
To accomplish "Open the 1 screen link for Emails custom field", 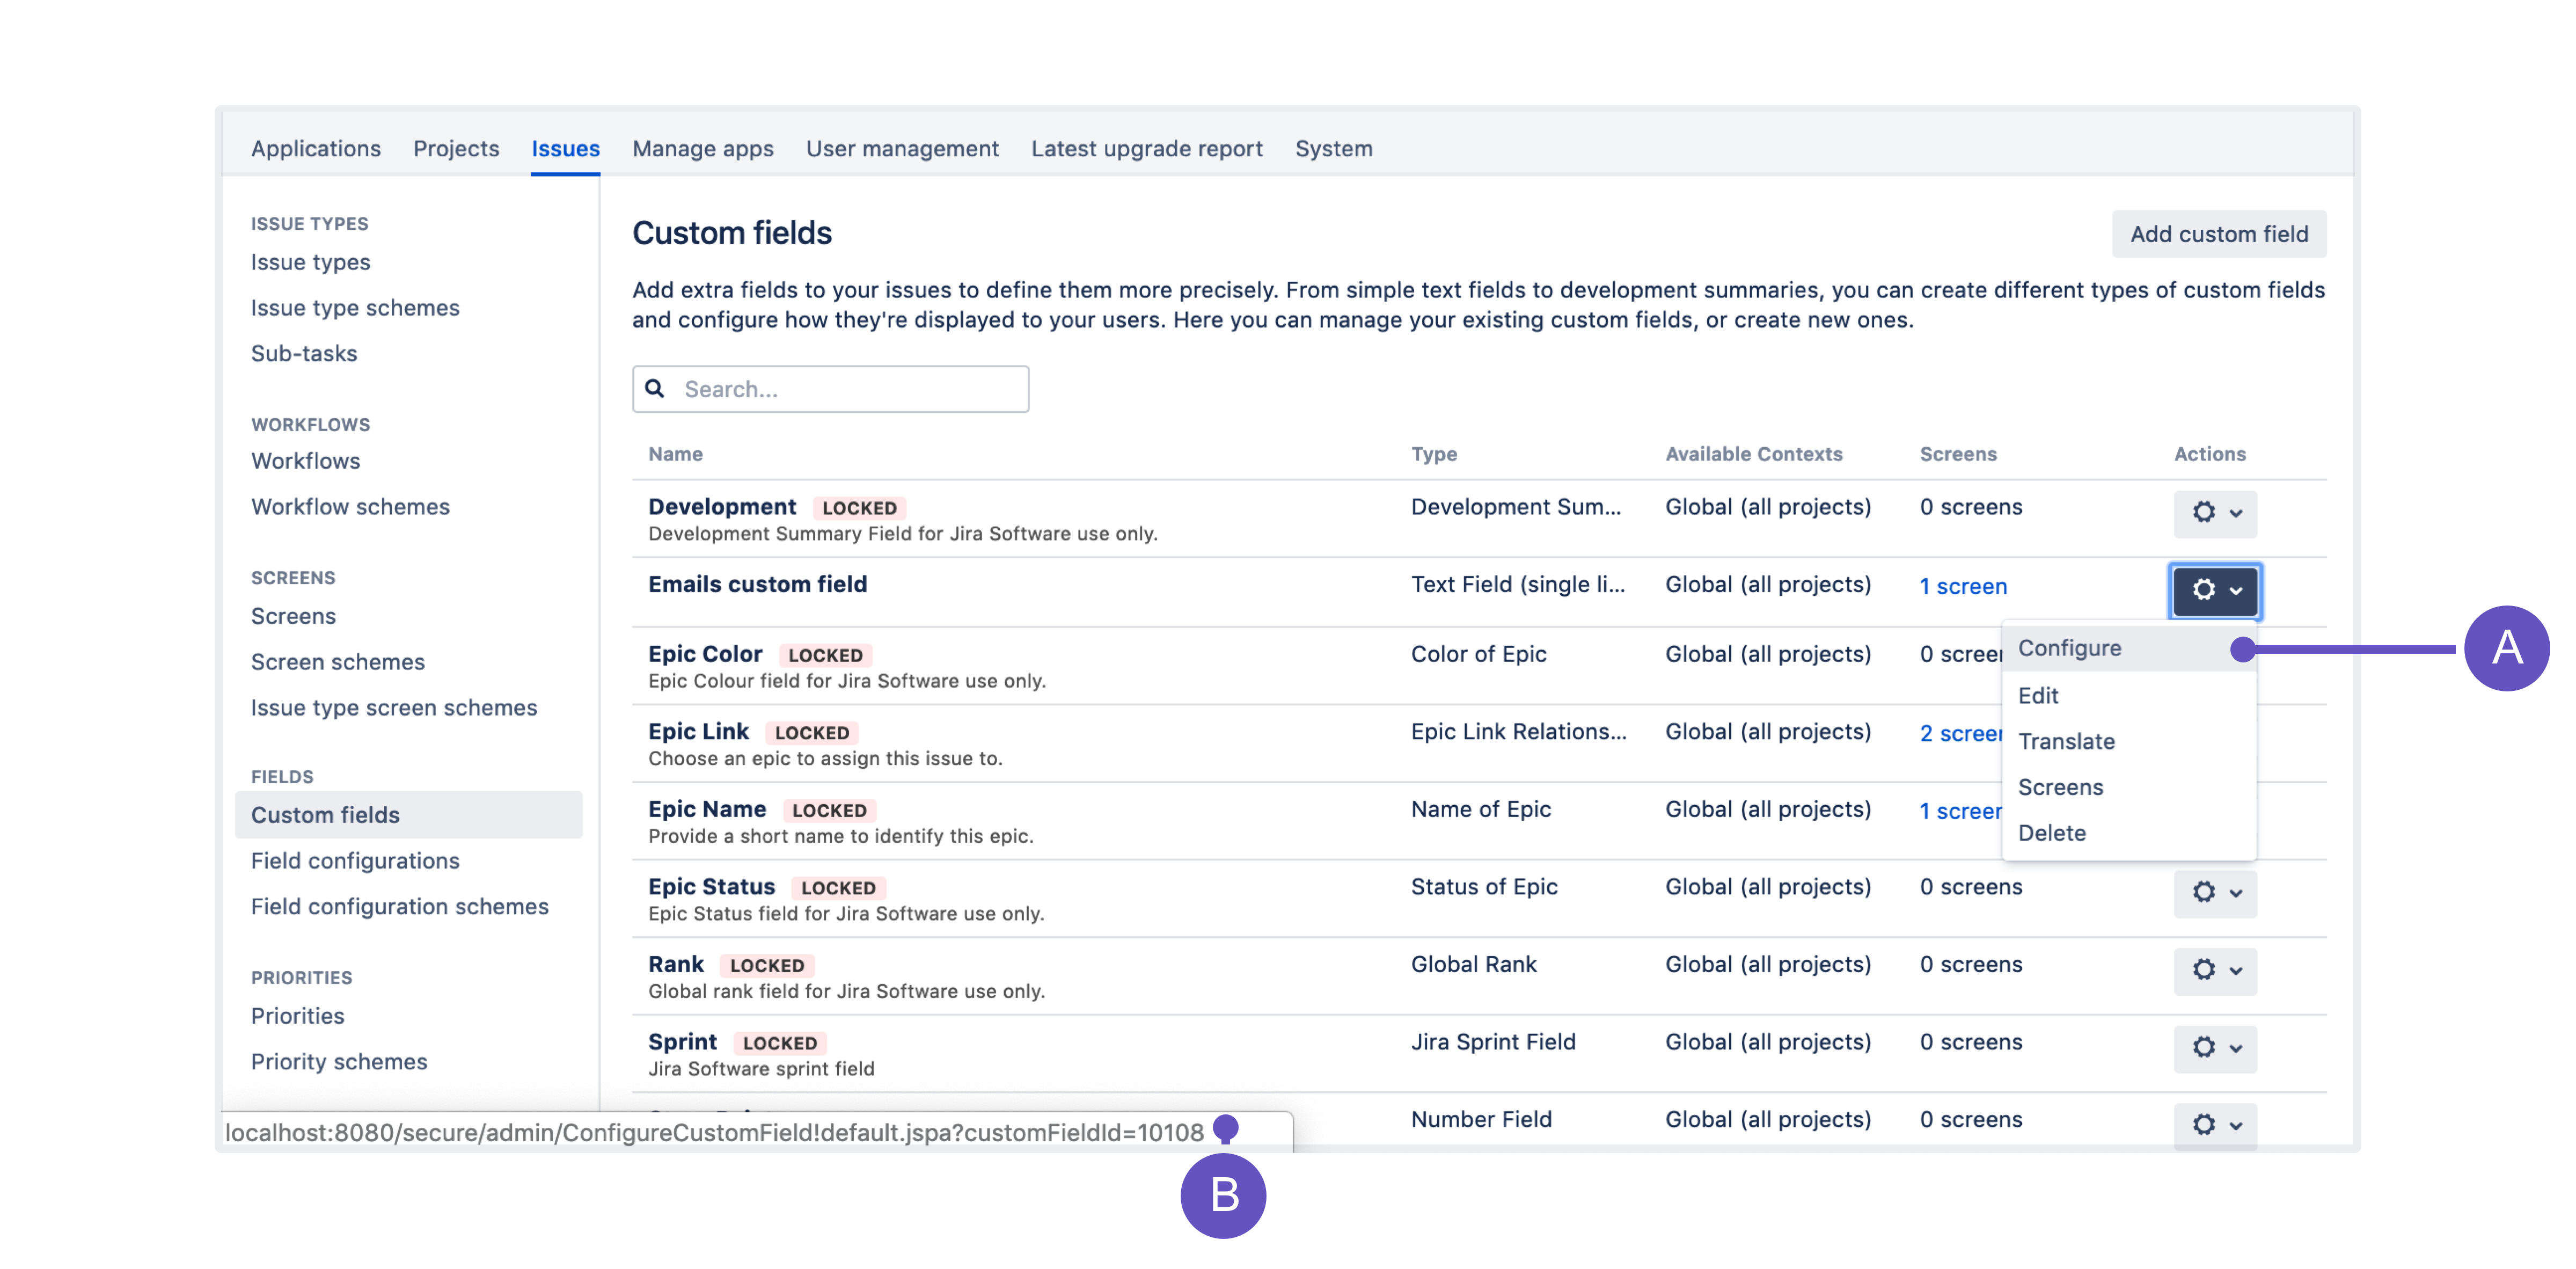I will (1962, 586).
